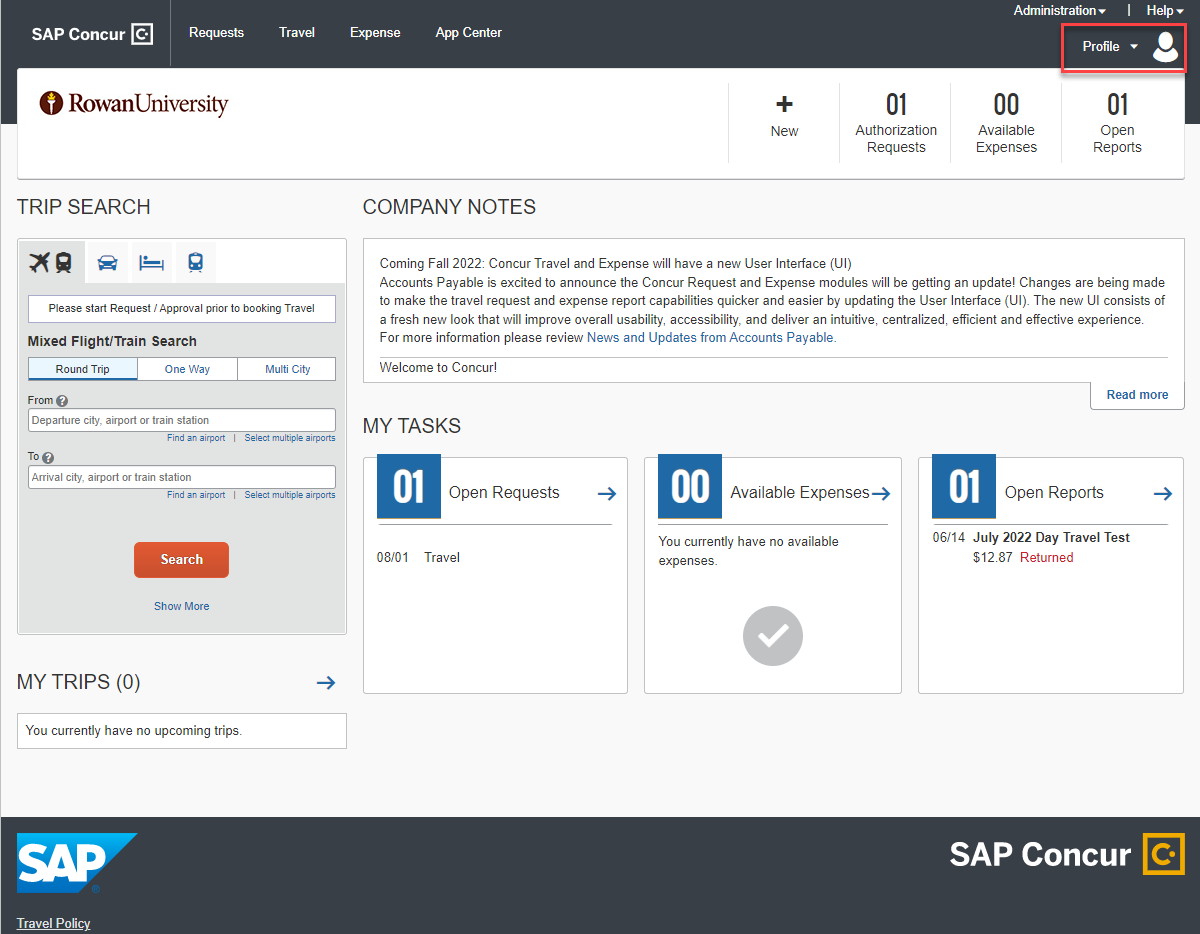Click the Open Reports arrow icon
The image size is (1200, 934).
(x=1162, y=494)
